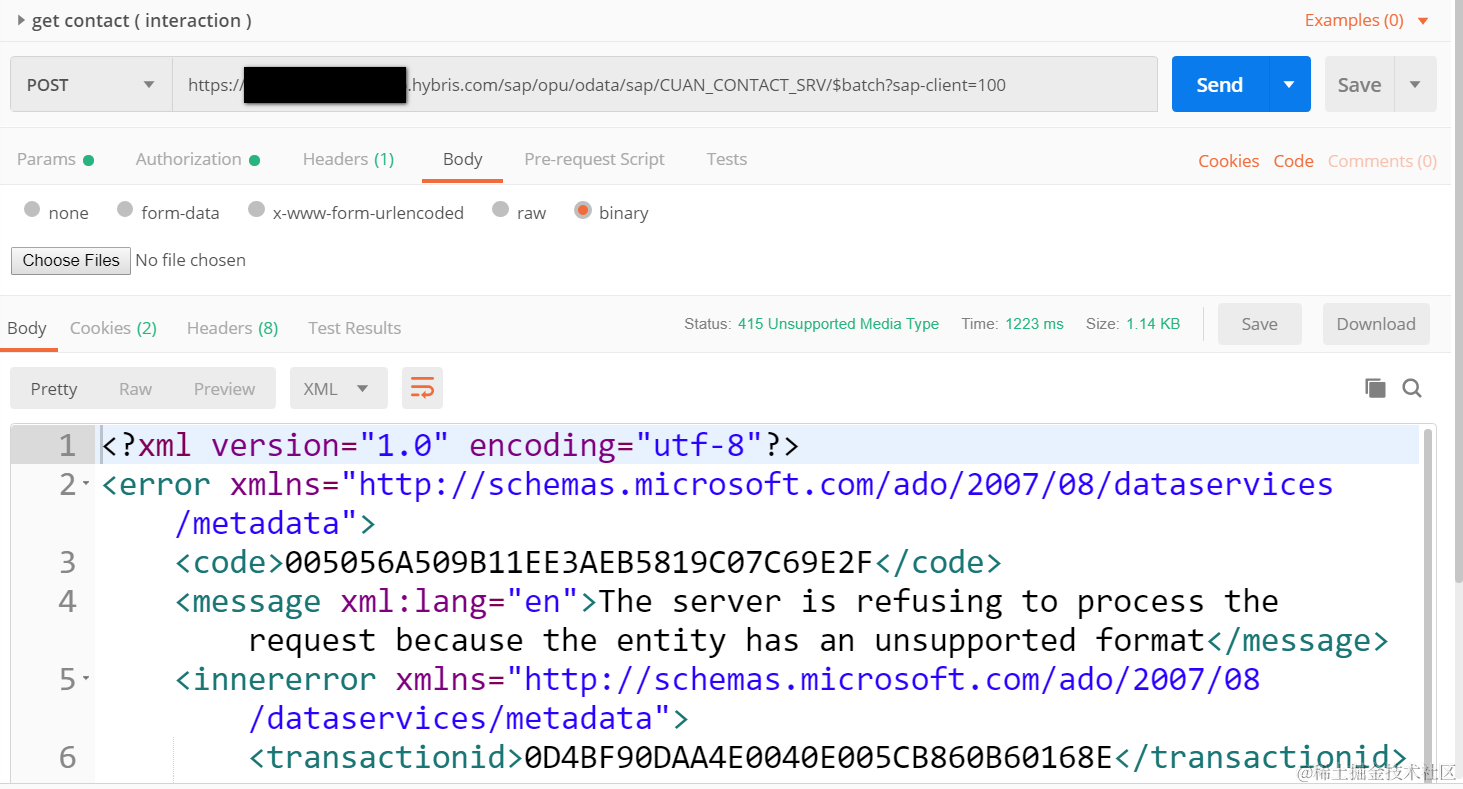Click the 1223 ms time value
Image resolution: width=1463 pixels, height=789 pixels.
[x=1034, y=324]
